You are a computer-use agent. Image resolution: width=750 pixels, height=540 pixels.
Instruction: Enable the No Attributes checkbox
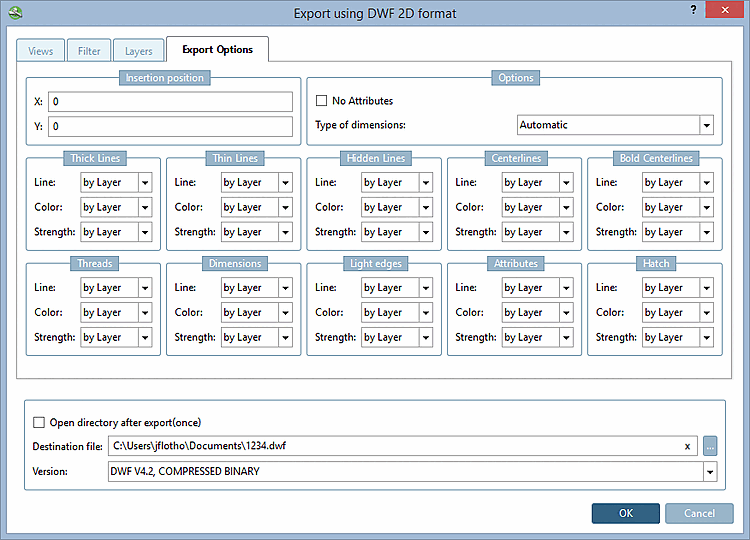click(x=322, y=101)
